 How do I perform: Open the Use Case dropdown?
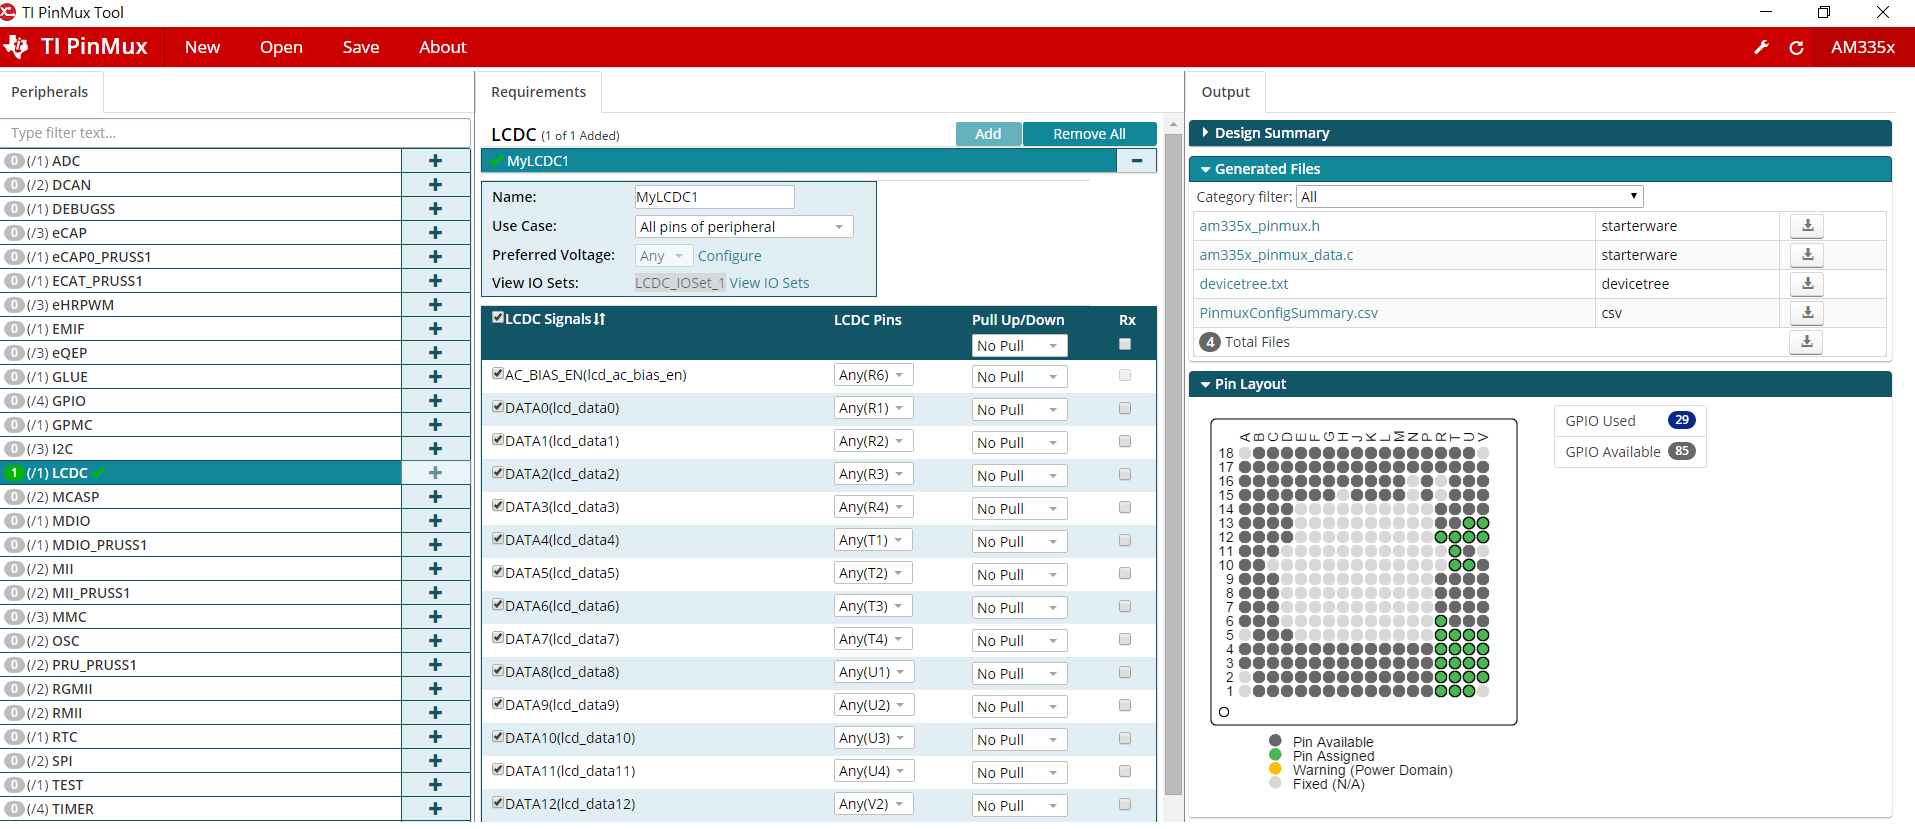point(744,227)
